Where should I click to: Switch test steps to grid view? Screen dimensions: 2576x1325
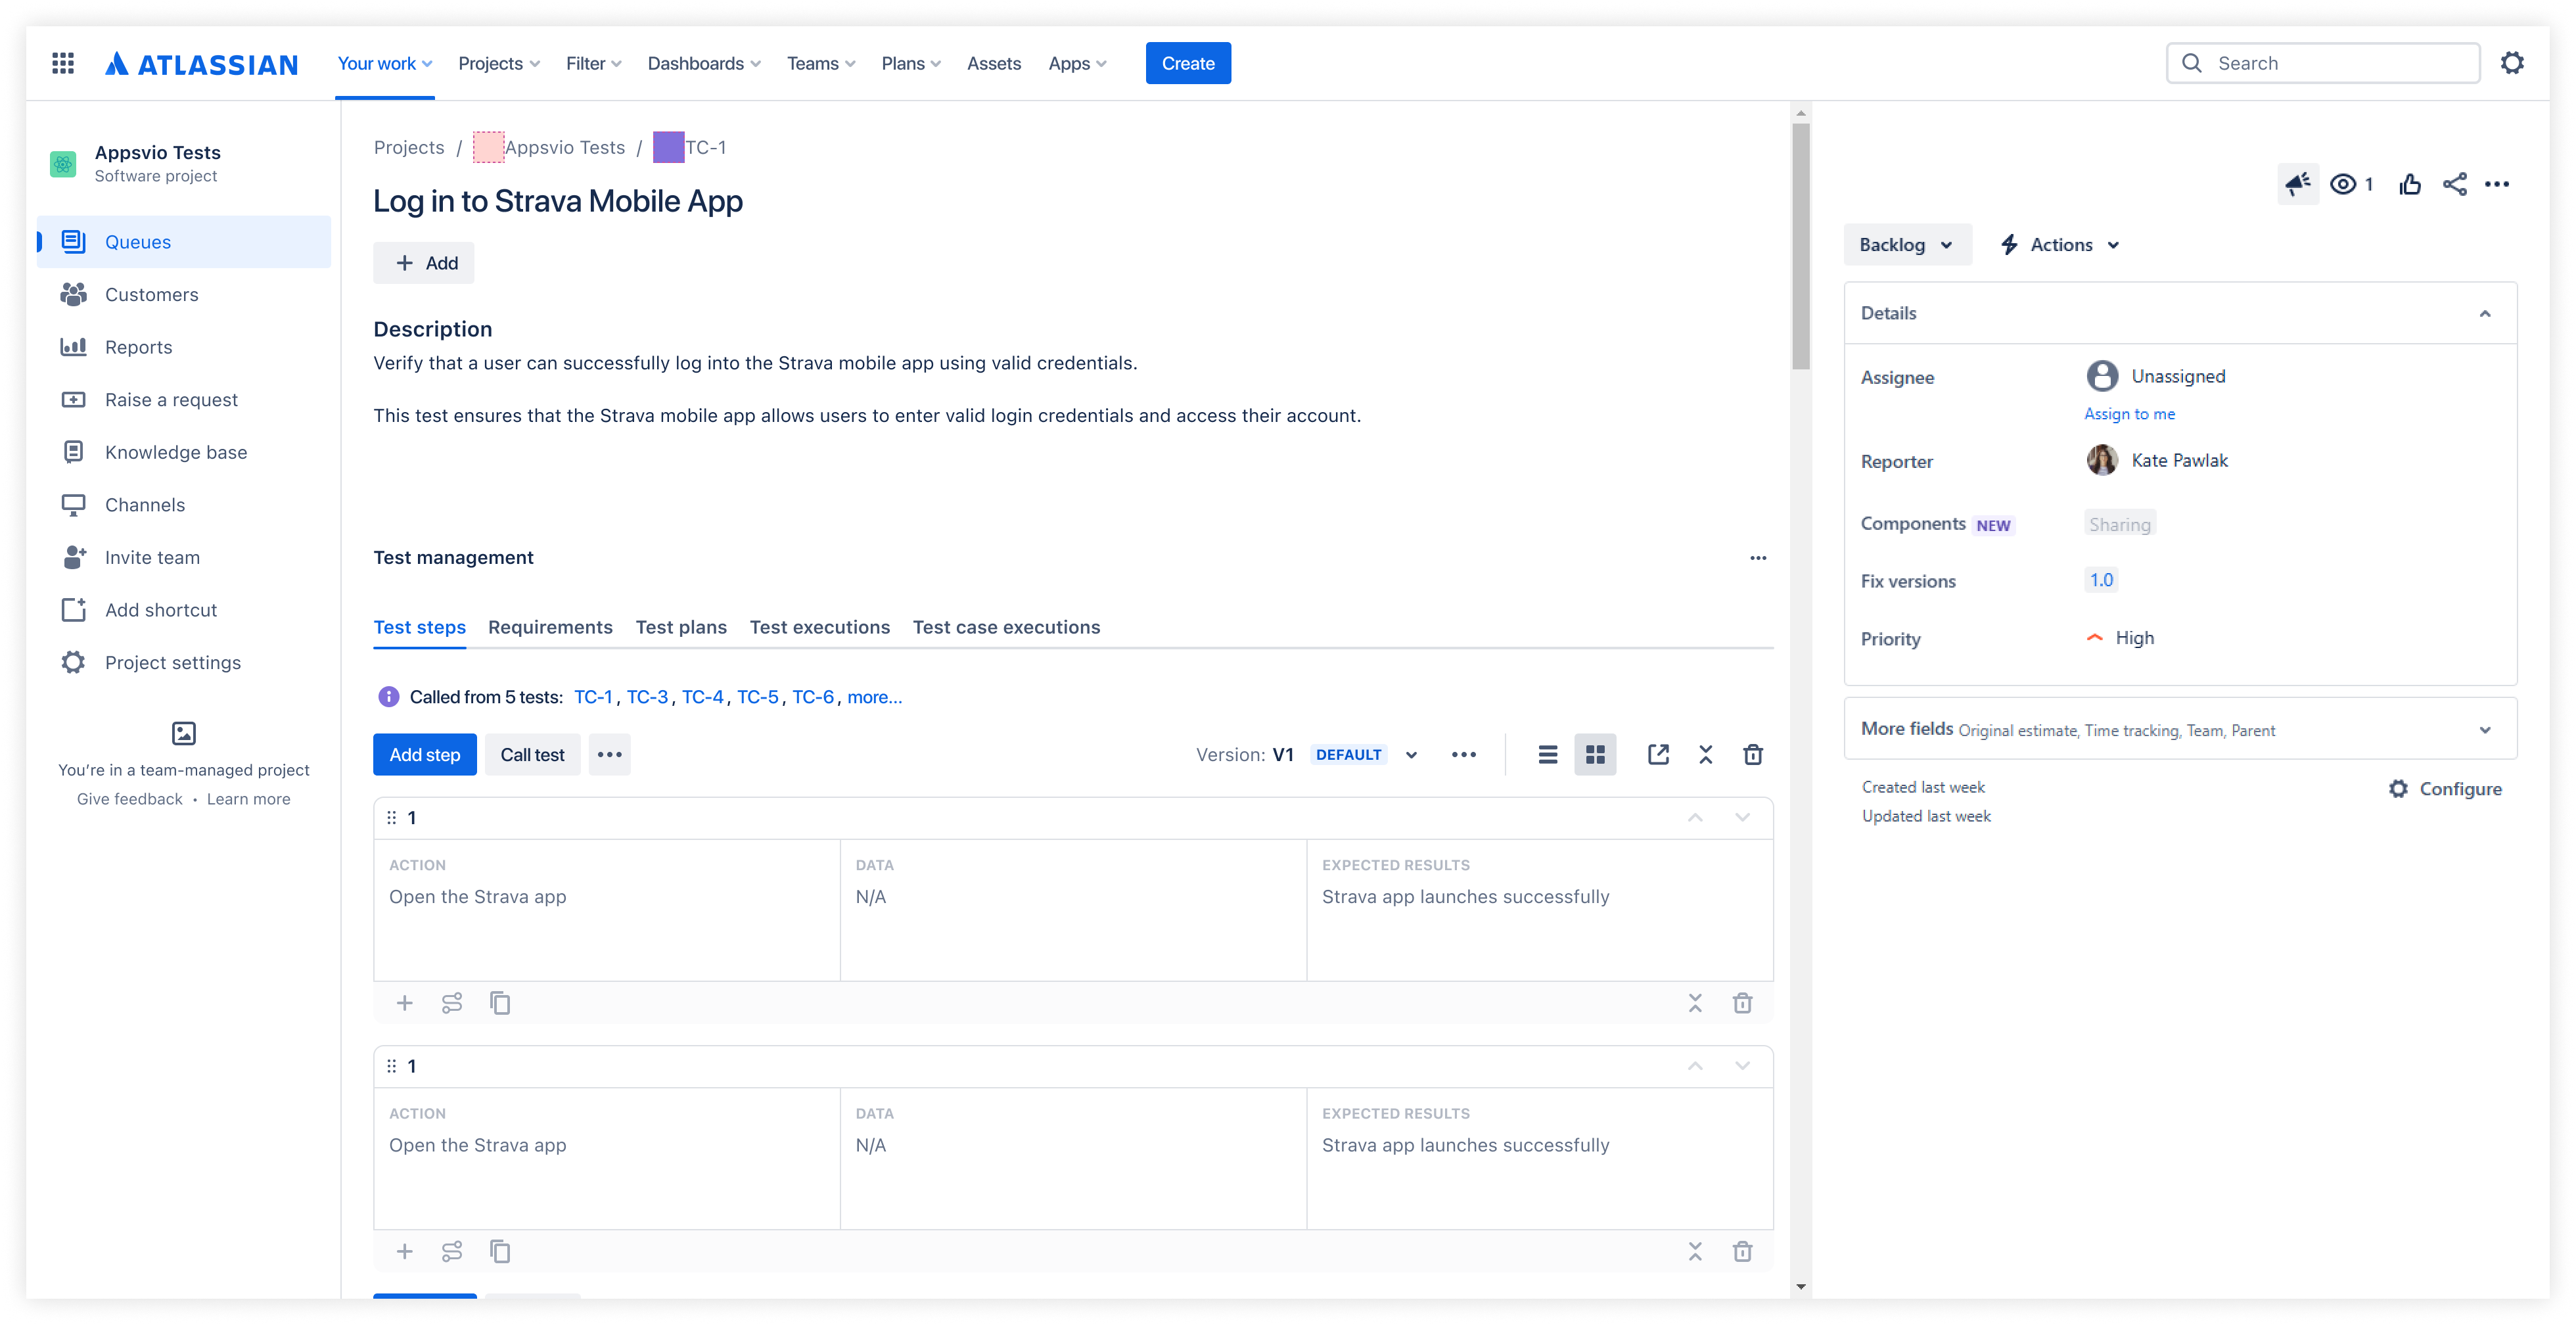[x=1595, y=755]
